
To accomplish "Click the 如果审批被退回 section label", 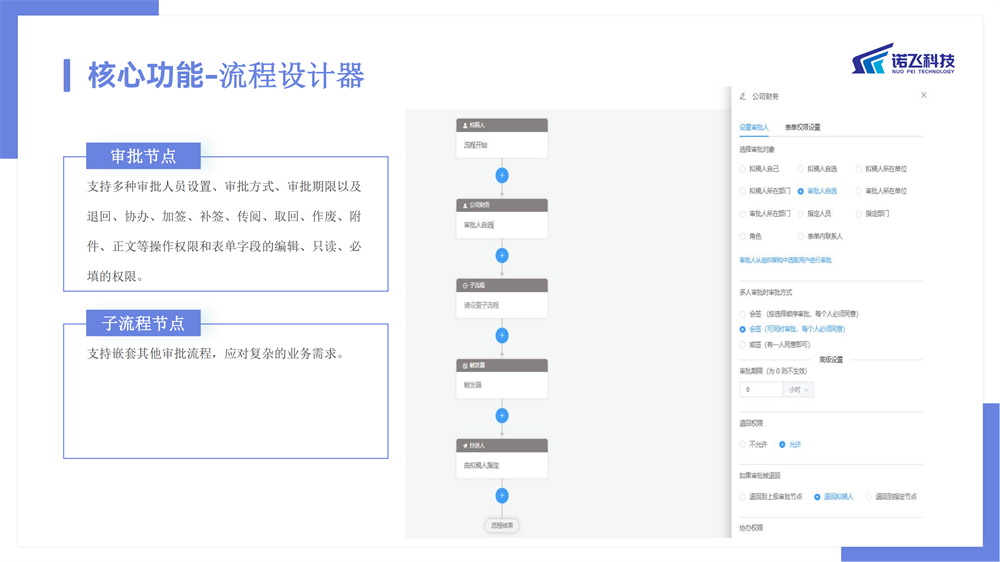I will point(760,475).
